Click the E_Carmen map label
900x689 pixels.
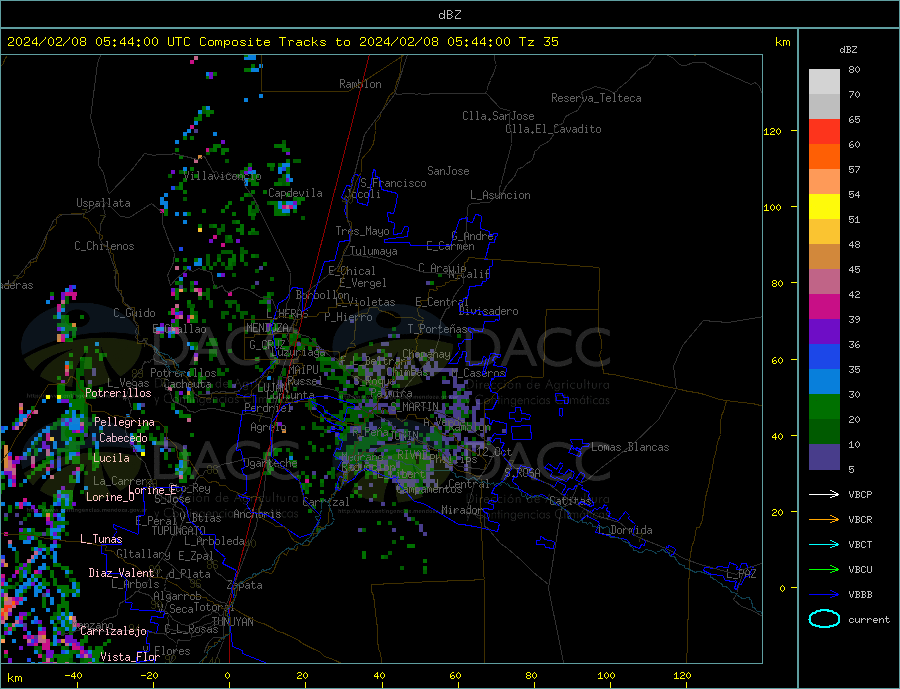[x=450, y=246]
